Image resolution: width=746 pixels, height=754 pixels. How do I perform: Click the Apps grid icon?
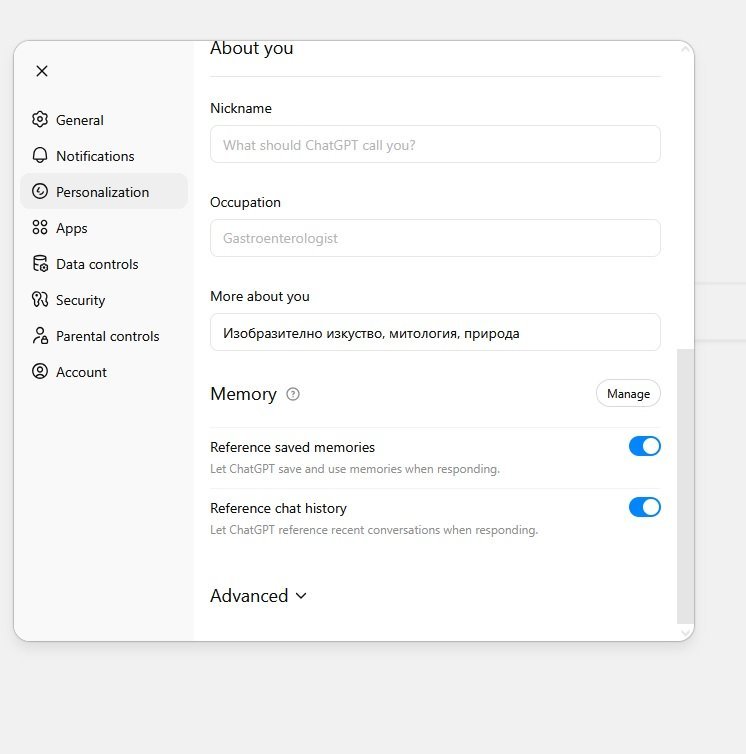click(x=40, y=228)
